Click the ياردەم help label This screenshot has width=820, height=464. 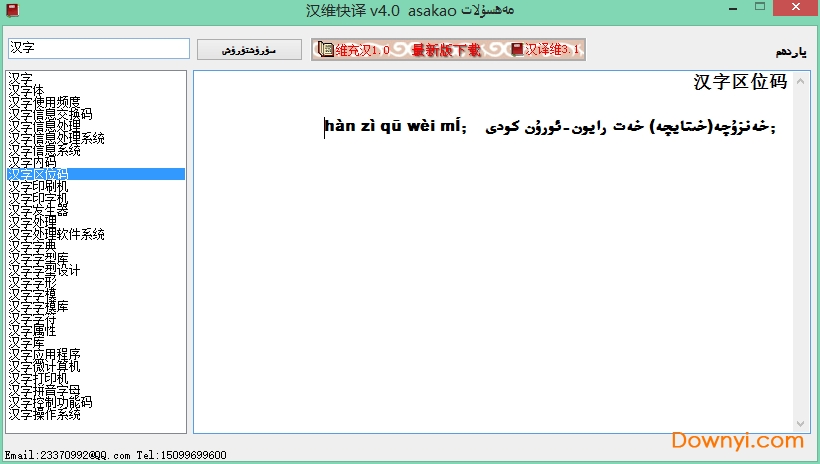(790, 51)
